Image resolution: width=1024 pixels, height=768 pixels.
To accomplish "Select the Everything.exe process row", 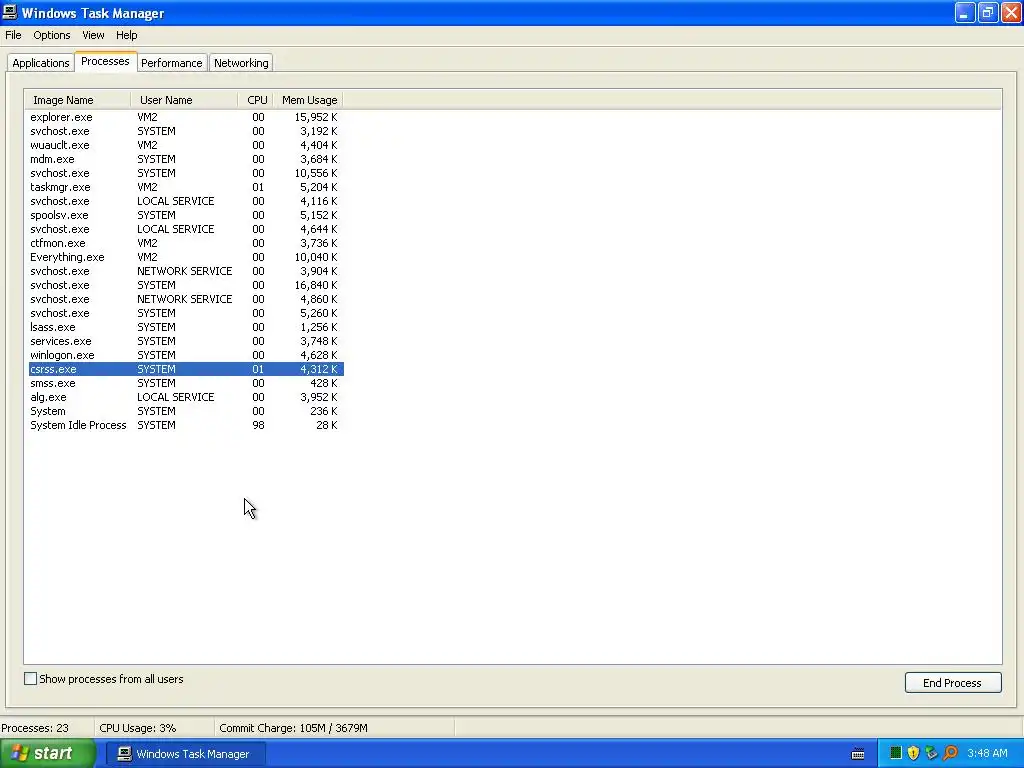I will click(185, 257).
